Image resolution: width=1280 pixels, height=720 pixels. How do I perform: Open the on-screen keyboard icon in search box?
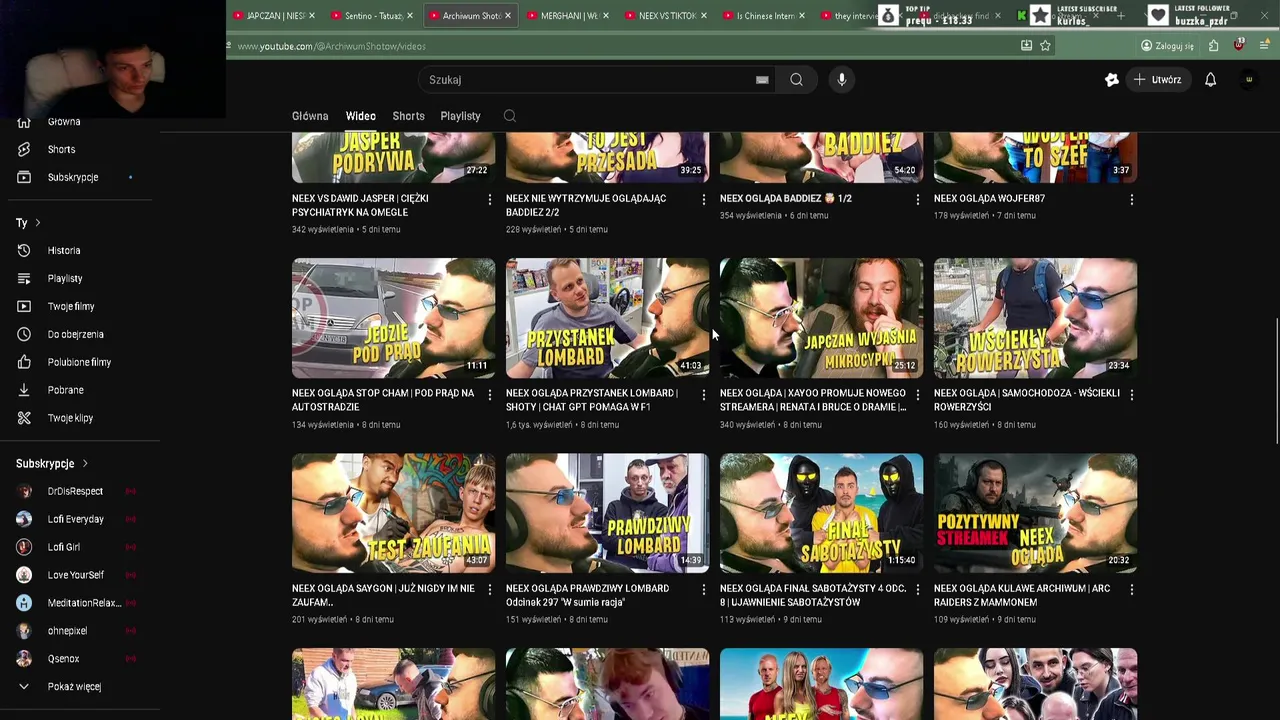coord(762,80)
